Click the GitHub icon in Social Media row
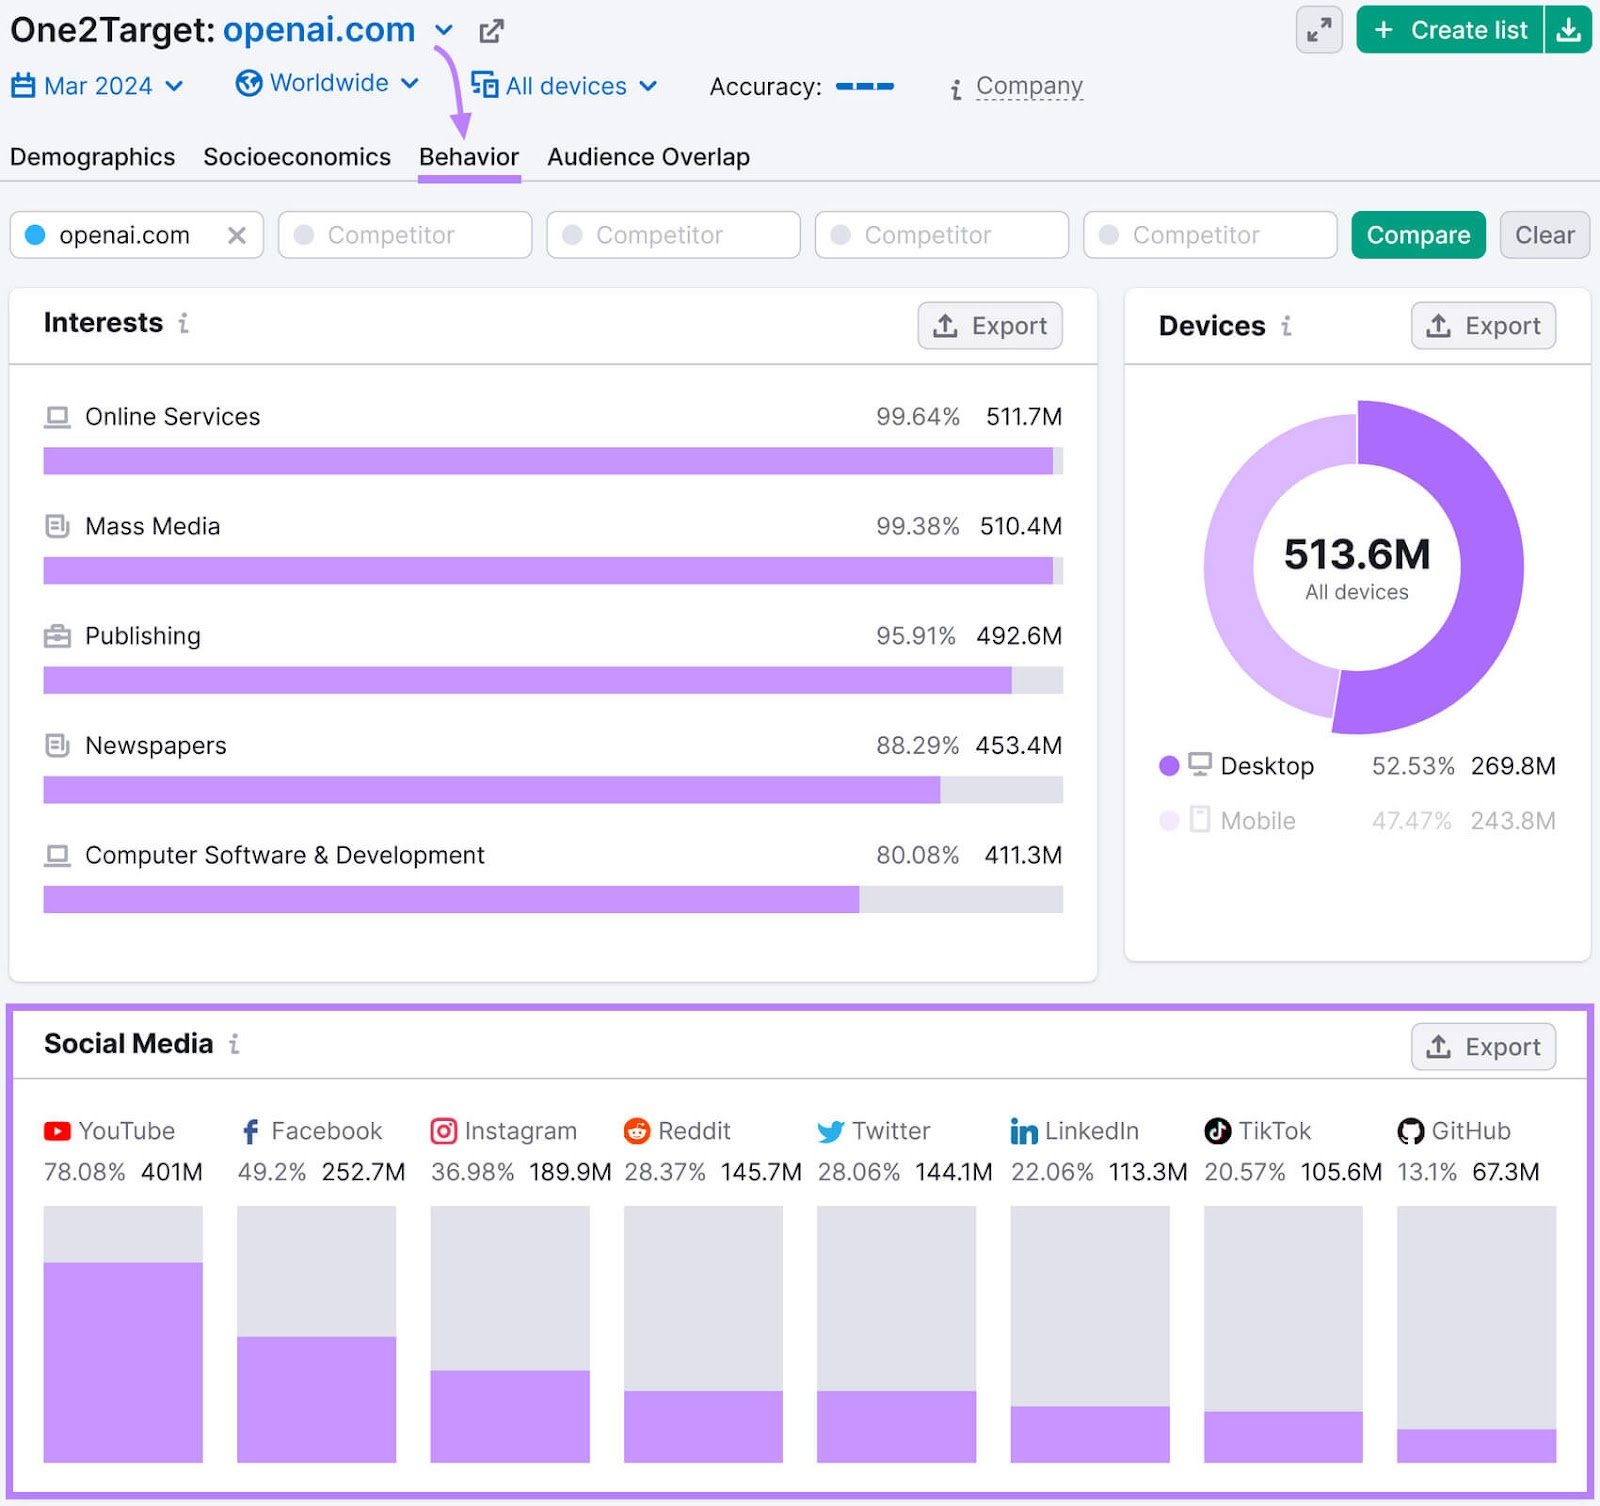The width and height of the screenshot is (1600, 1506). point(1410,1131)
